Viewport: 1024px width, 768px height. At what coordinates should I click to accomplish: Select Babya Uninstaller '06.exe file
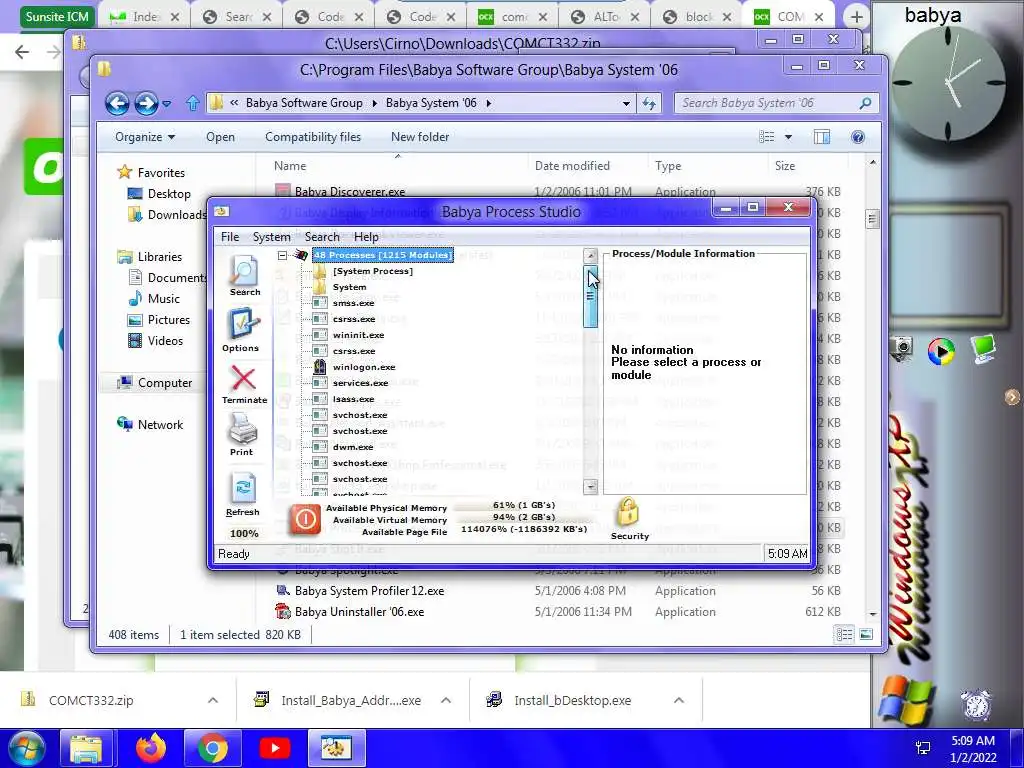click(x=359, y=612)
